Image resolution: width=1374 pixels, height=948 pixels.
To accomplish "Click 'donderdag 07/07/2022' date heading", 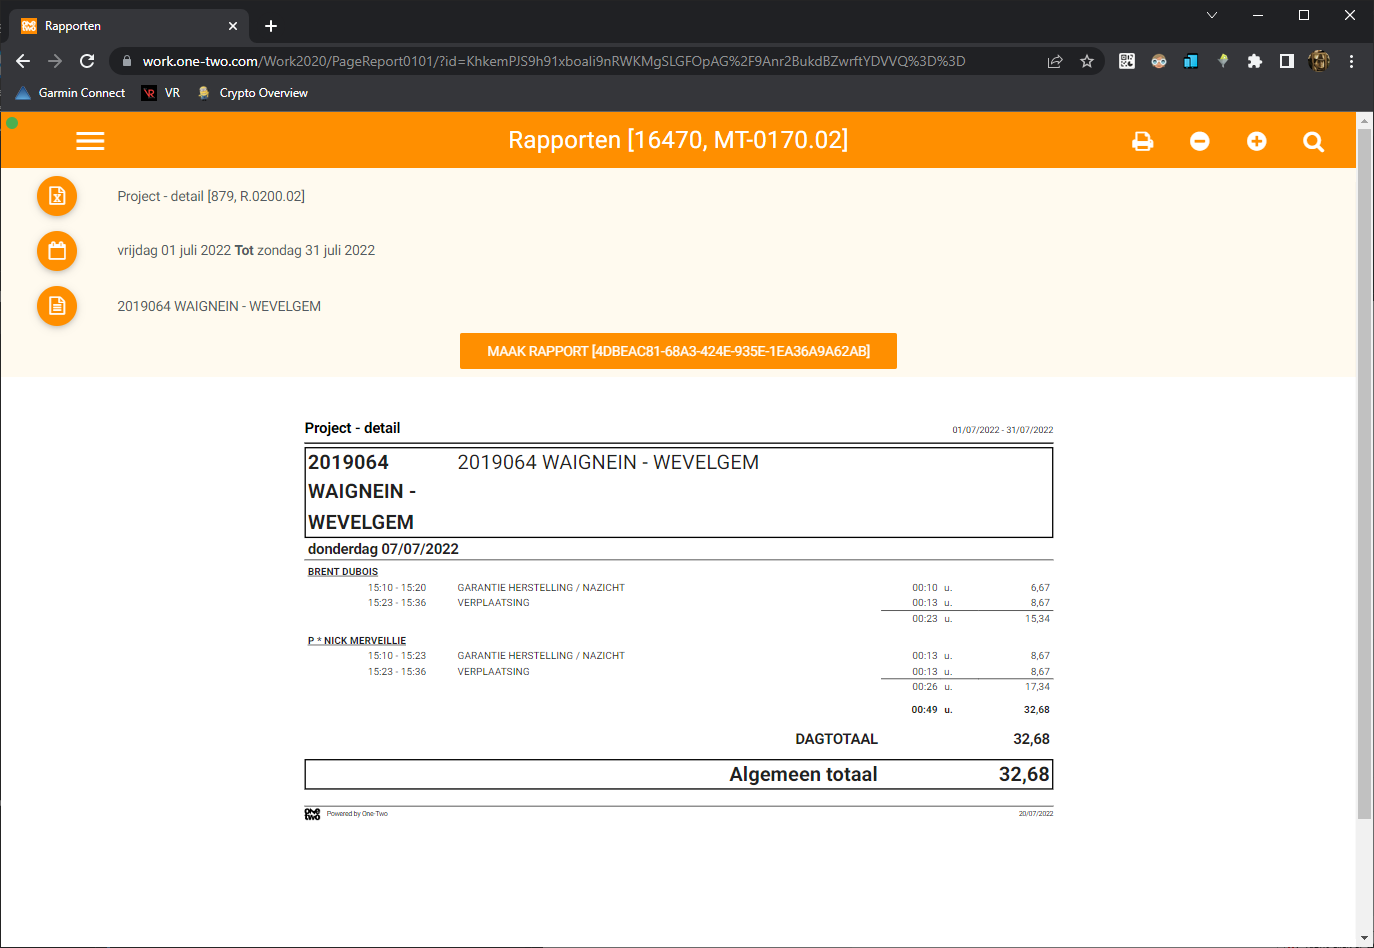I will tap(383, 549).
